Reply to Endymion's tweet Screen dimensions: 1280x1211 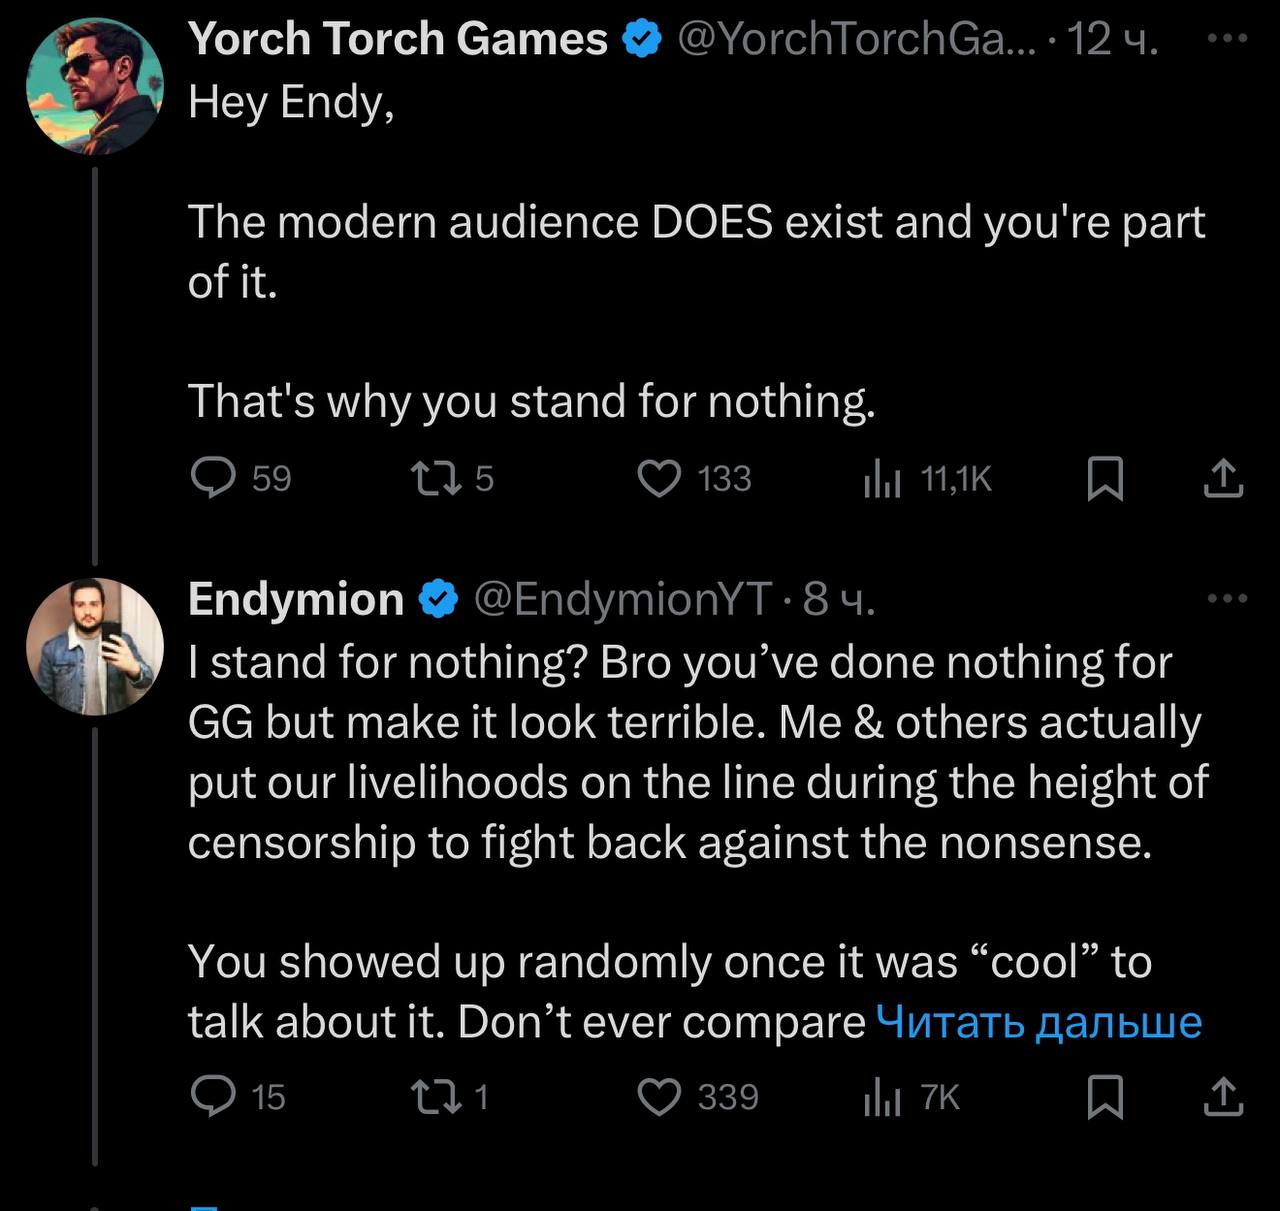tap(213, 1097)
